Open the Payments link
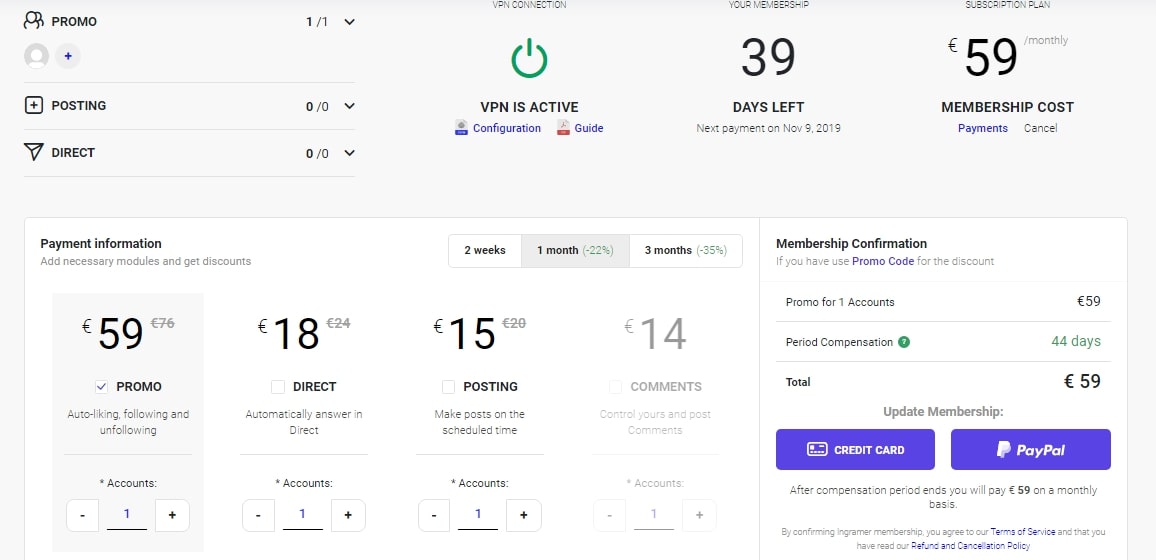The width and height of the screenshot is (1156, 560). click(x=983, y=128)
